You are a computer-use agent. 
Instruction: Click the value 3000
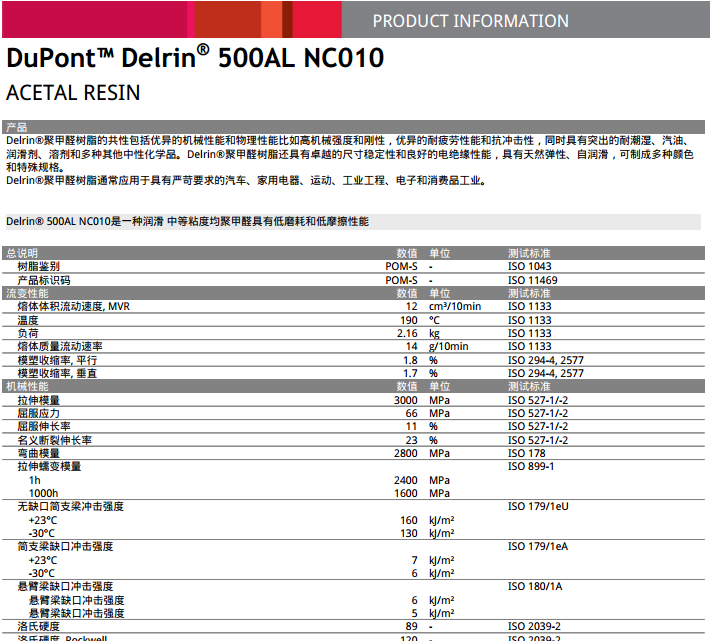[406, 400]
